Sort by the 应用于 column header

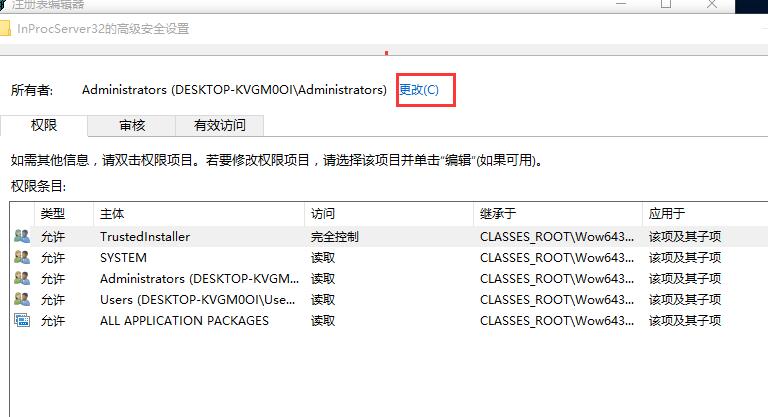click(x=705, y=214)
